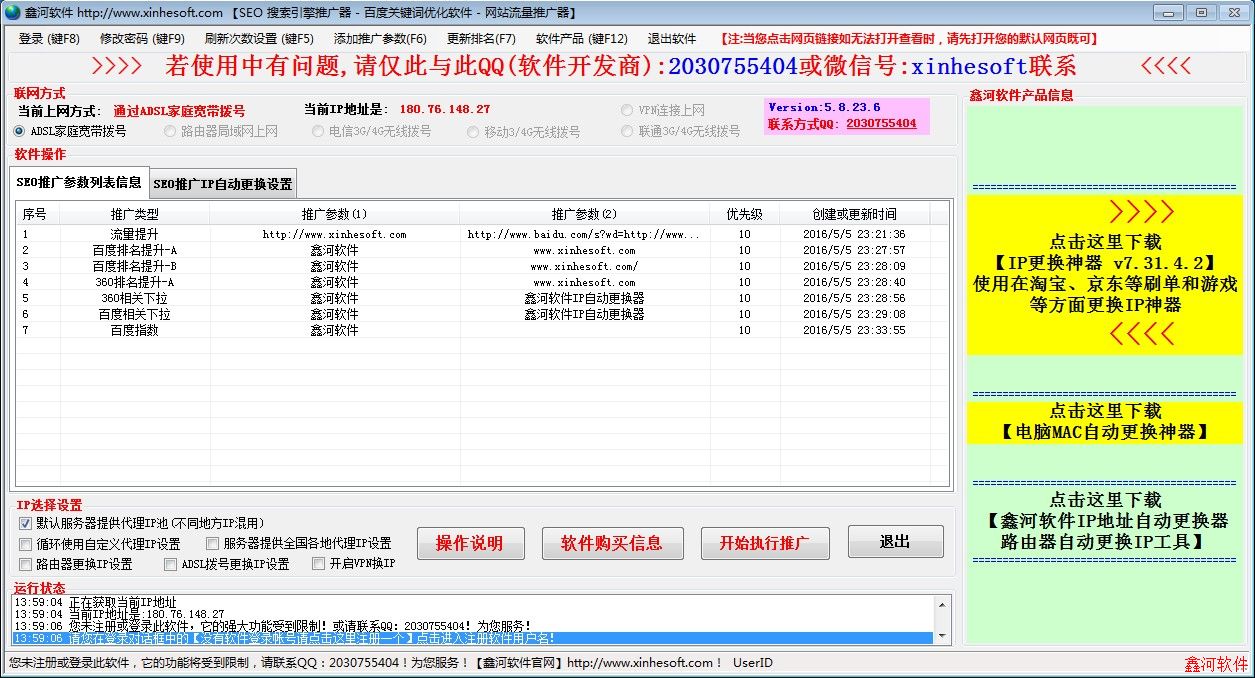This screenshot has height=678, width=1255.
Task: Enable 路由器更换IP设置 checkbox
Action: [25, 564]
